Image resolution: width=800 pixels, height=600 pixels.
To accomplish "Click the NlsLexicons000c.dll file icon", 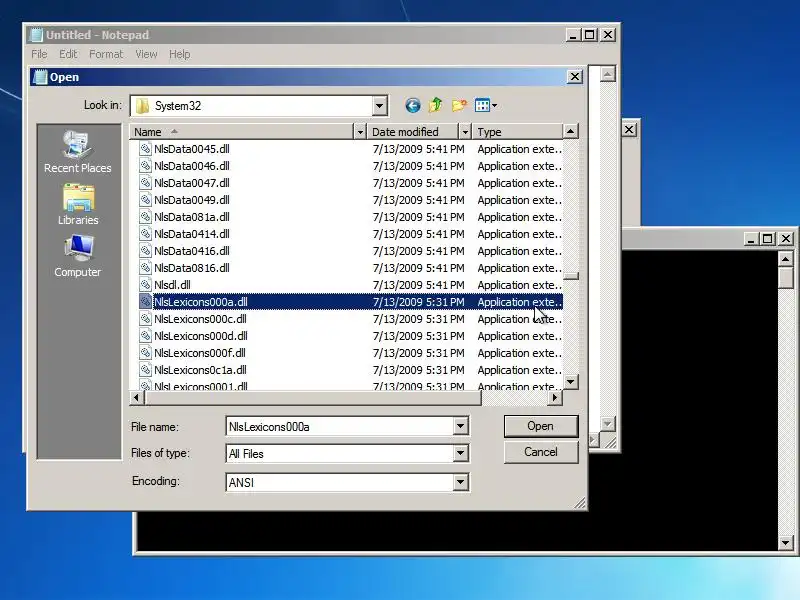I will 146,319.
